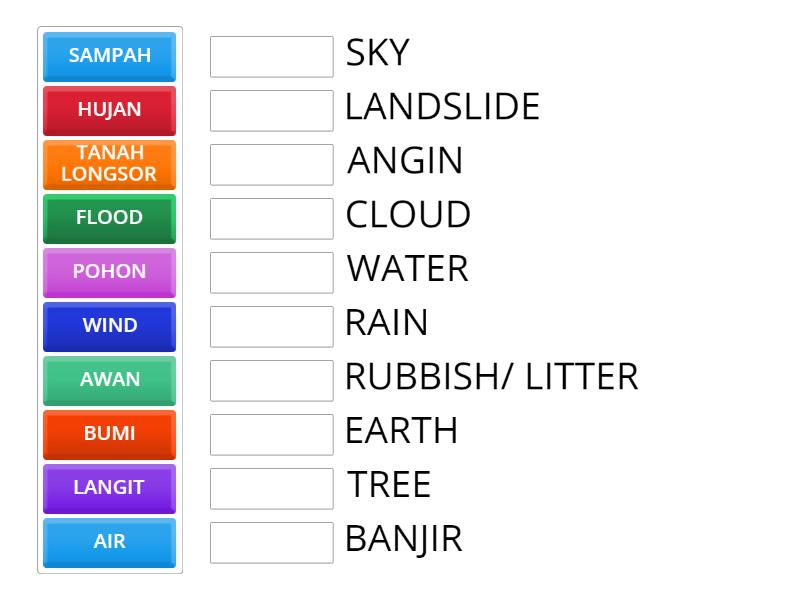This screenshot has width=800, height=600.
Task: Click the answer box beside ANGIN
Action: [271, 165]
